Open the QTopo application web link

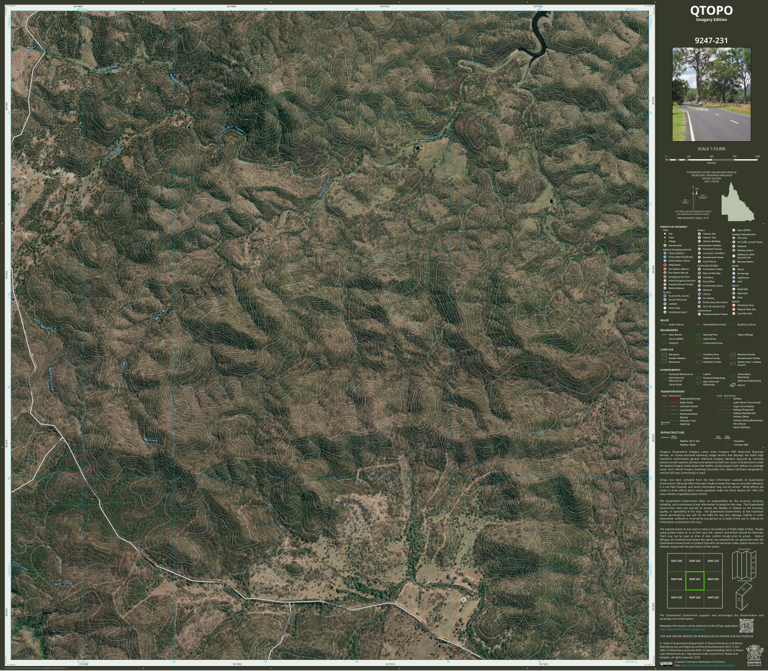(682, 629)
